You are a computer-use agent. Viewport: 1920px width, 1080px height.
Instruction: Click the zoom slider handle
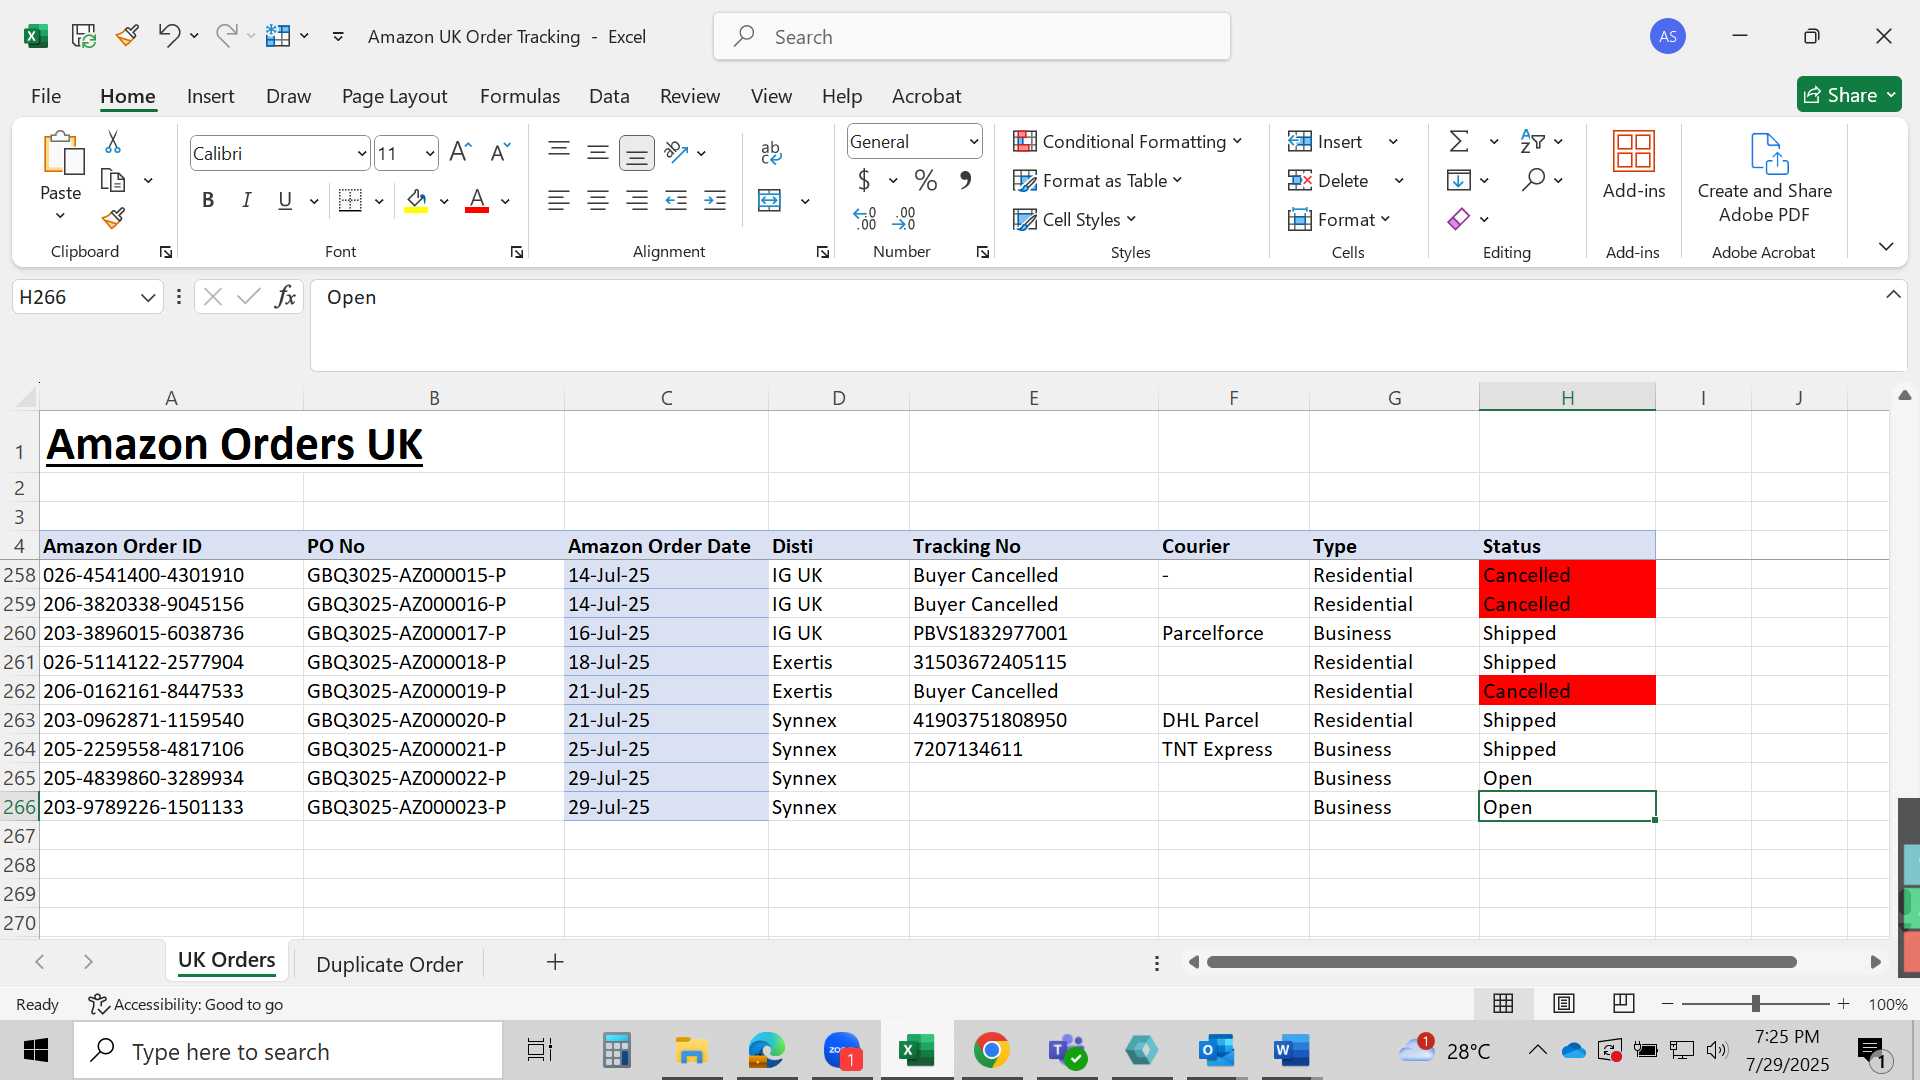(x=1755, y=1003)
